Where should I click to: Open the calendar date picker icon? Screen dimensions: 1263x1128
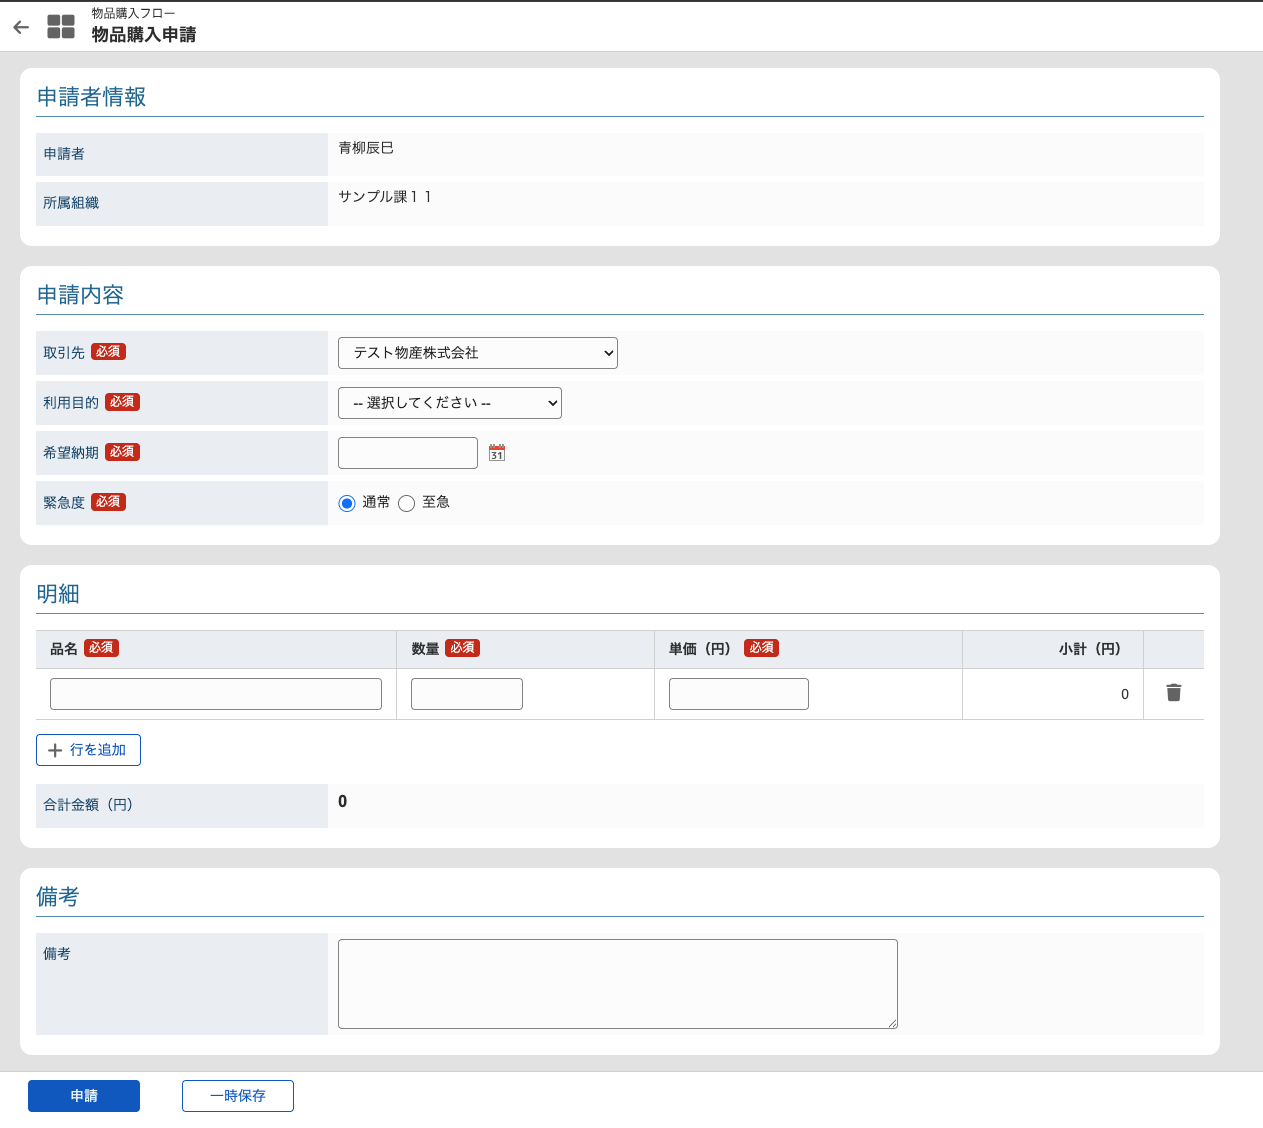497,453
